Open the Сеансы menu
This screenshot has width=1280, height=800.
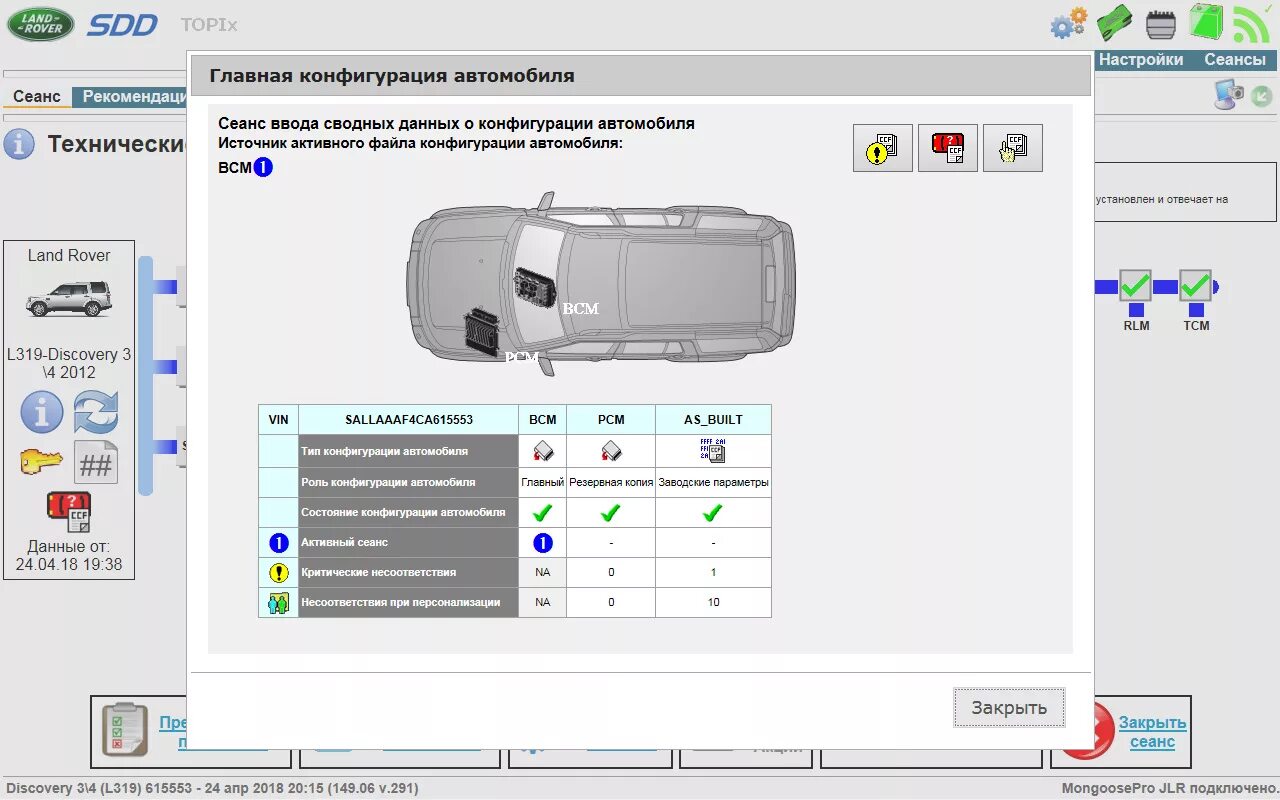click(x=1235, y=60)
